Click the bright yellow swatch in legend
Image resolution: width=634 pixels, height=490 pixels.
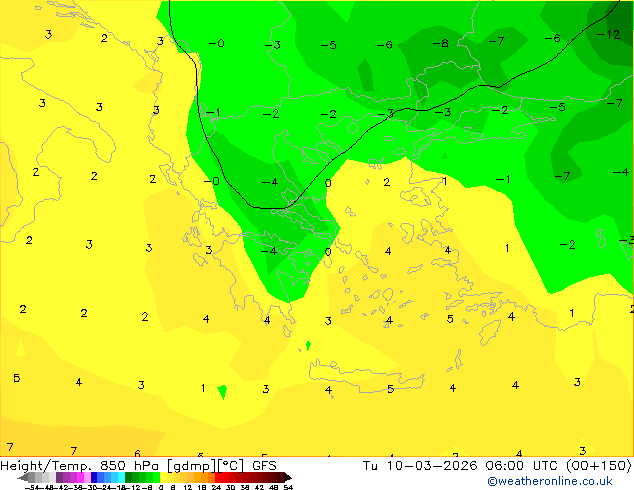[163, 478]
